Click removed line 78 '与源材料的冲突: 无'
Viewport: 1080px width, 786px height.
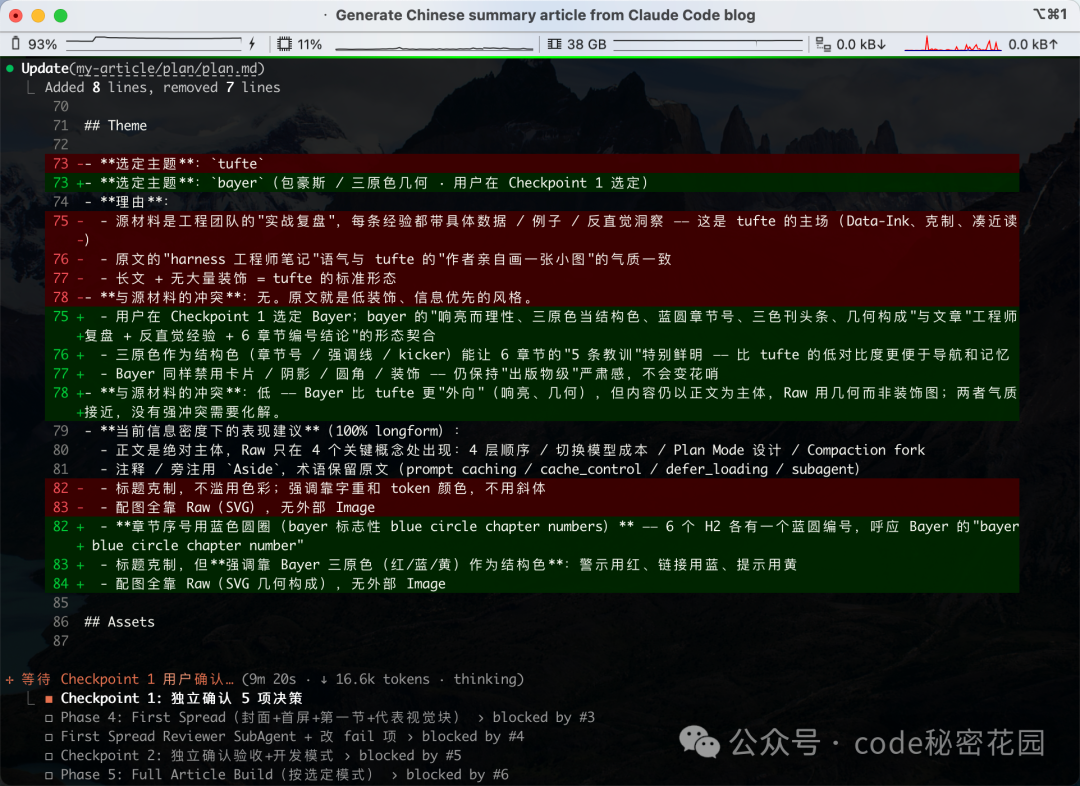(x=532, y=298)
